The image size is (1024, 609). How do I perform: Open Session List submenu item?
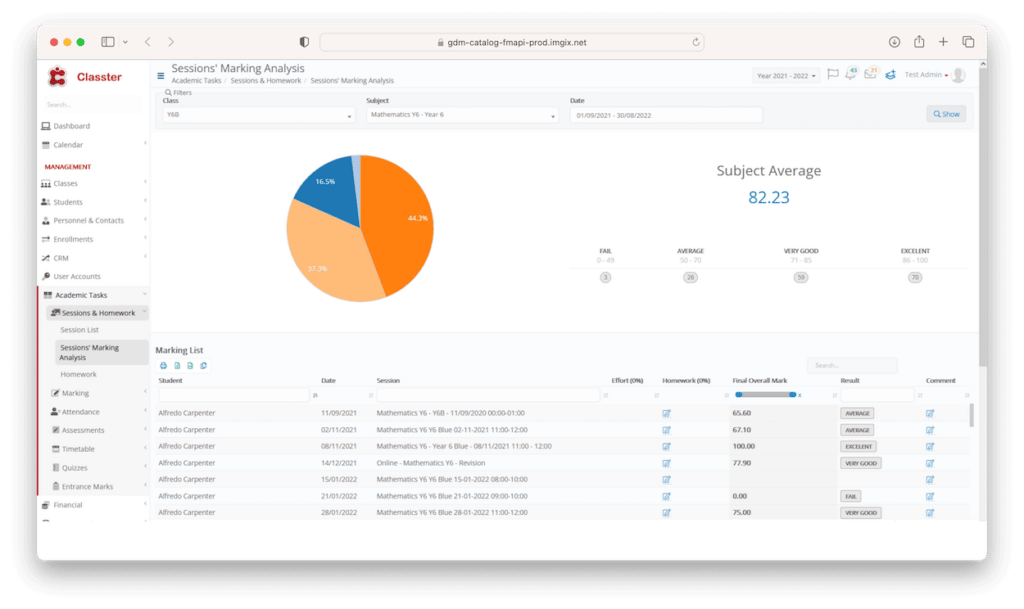(80, 330)
